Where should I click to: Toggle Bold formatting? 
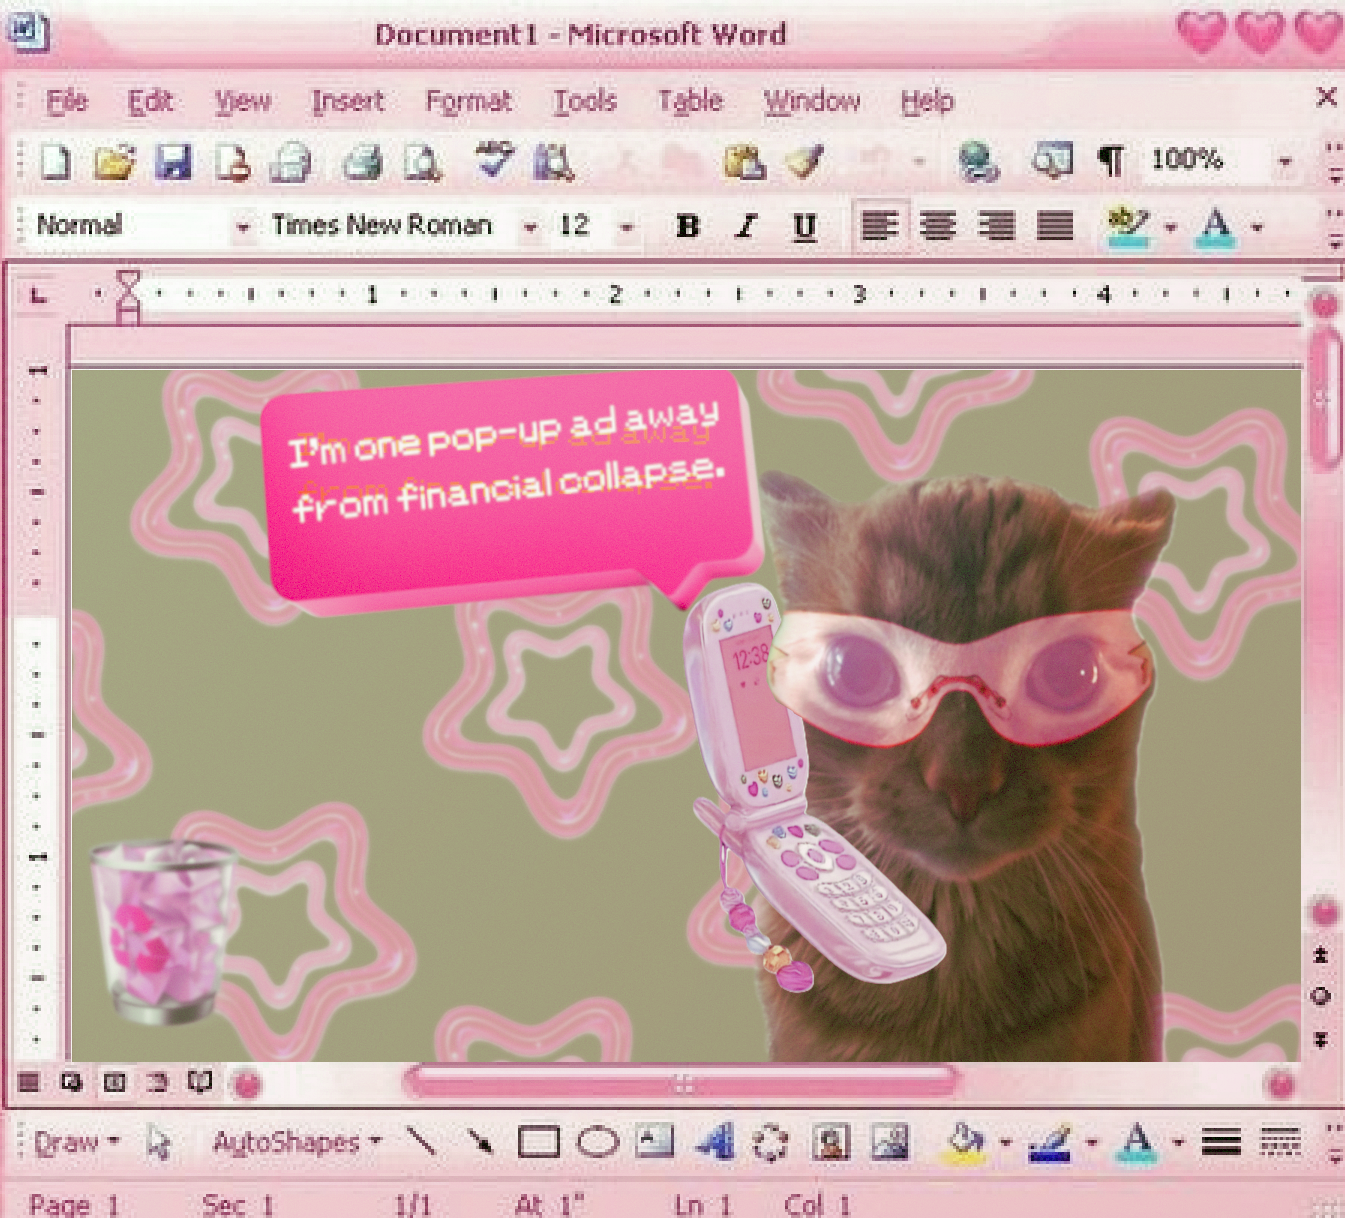[x=687, y=227]
